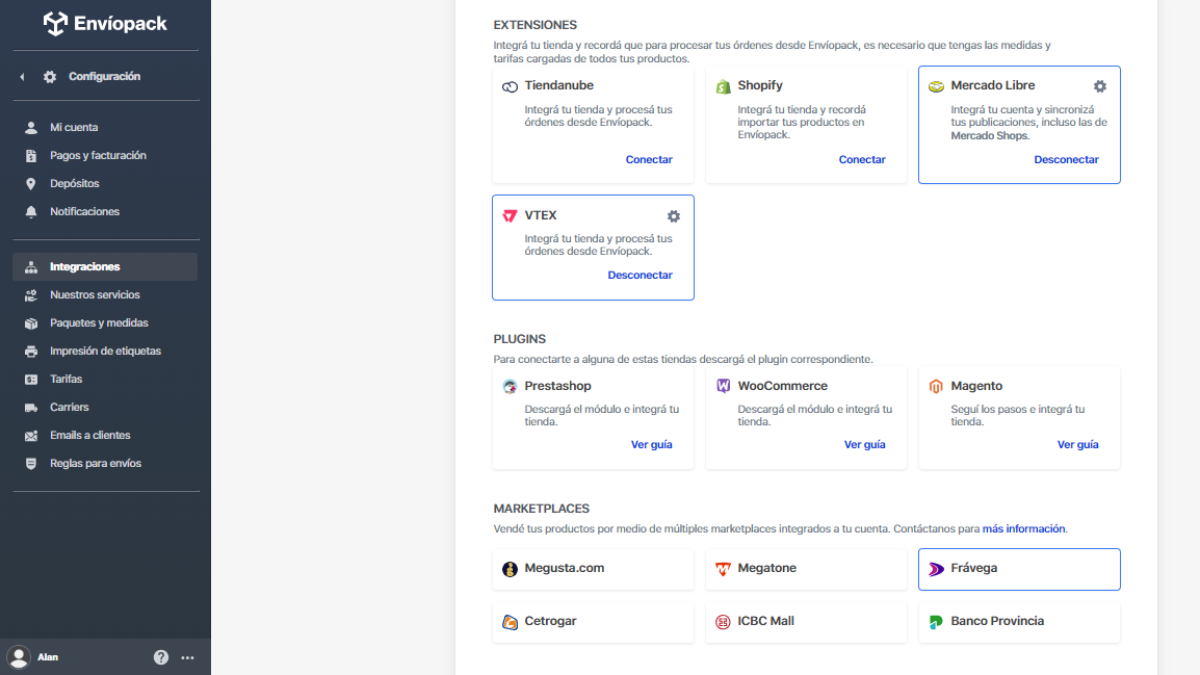The width and height of the screenshot is (1200, 675).
Task: Open the three-dots more menu
Action: pyautogui.click(x=188, y=658)
